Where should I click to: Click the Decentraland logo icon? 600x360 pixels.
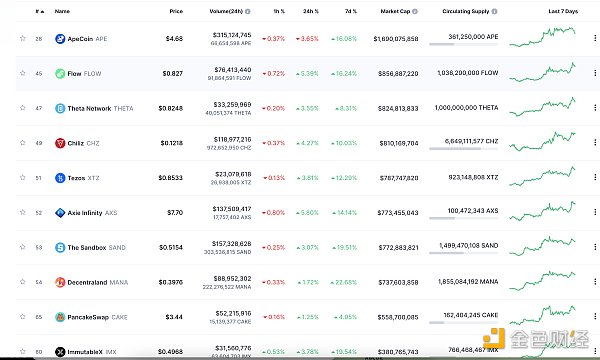click(x=60, y=282)
